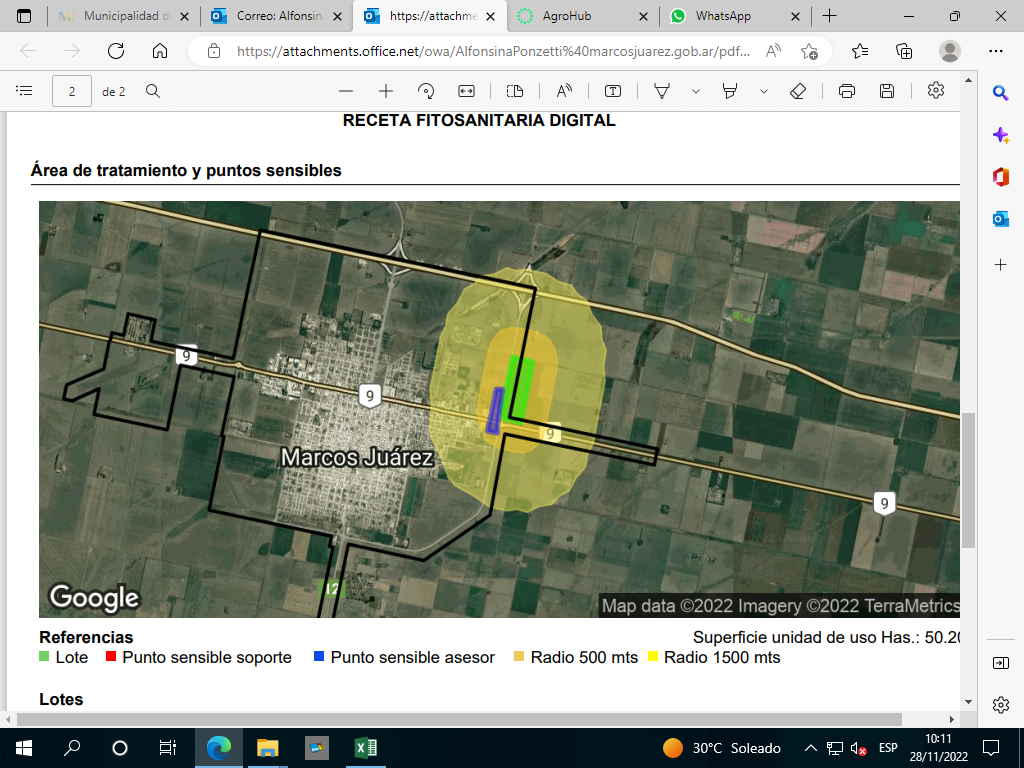Toggle the Add text tool
The height and width of the screenshot is (768, 1024).
[613, 91]
